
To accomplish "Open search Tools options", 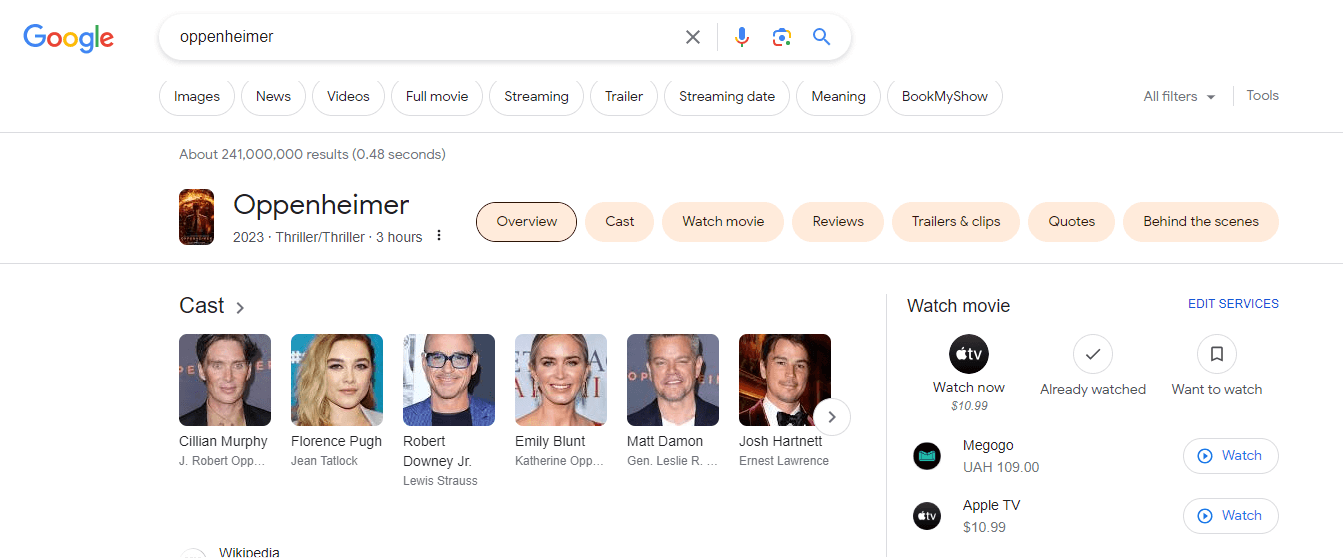I will pos(1262,96).
